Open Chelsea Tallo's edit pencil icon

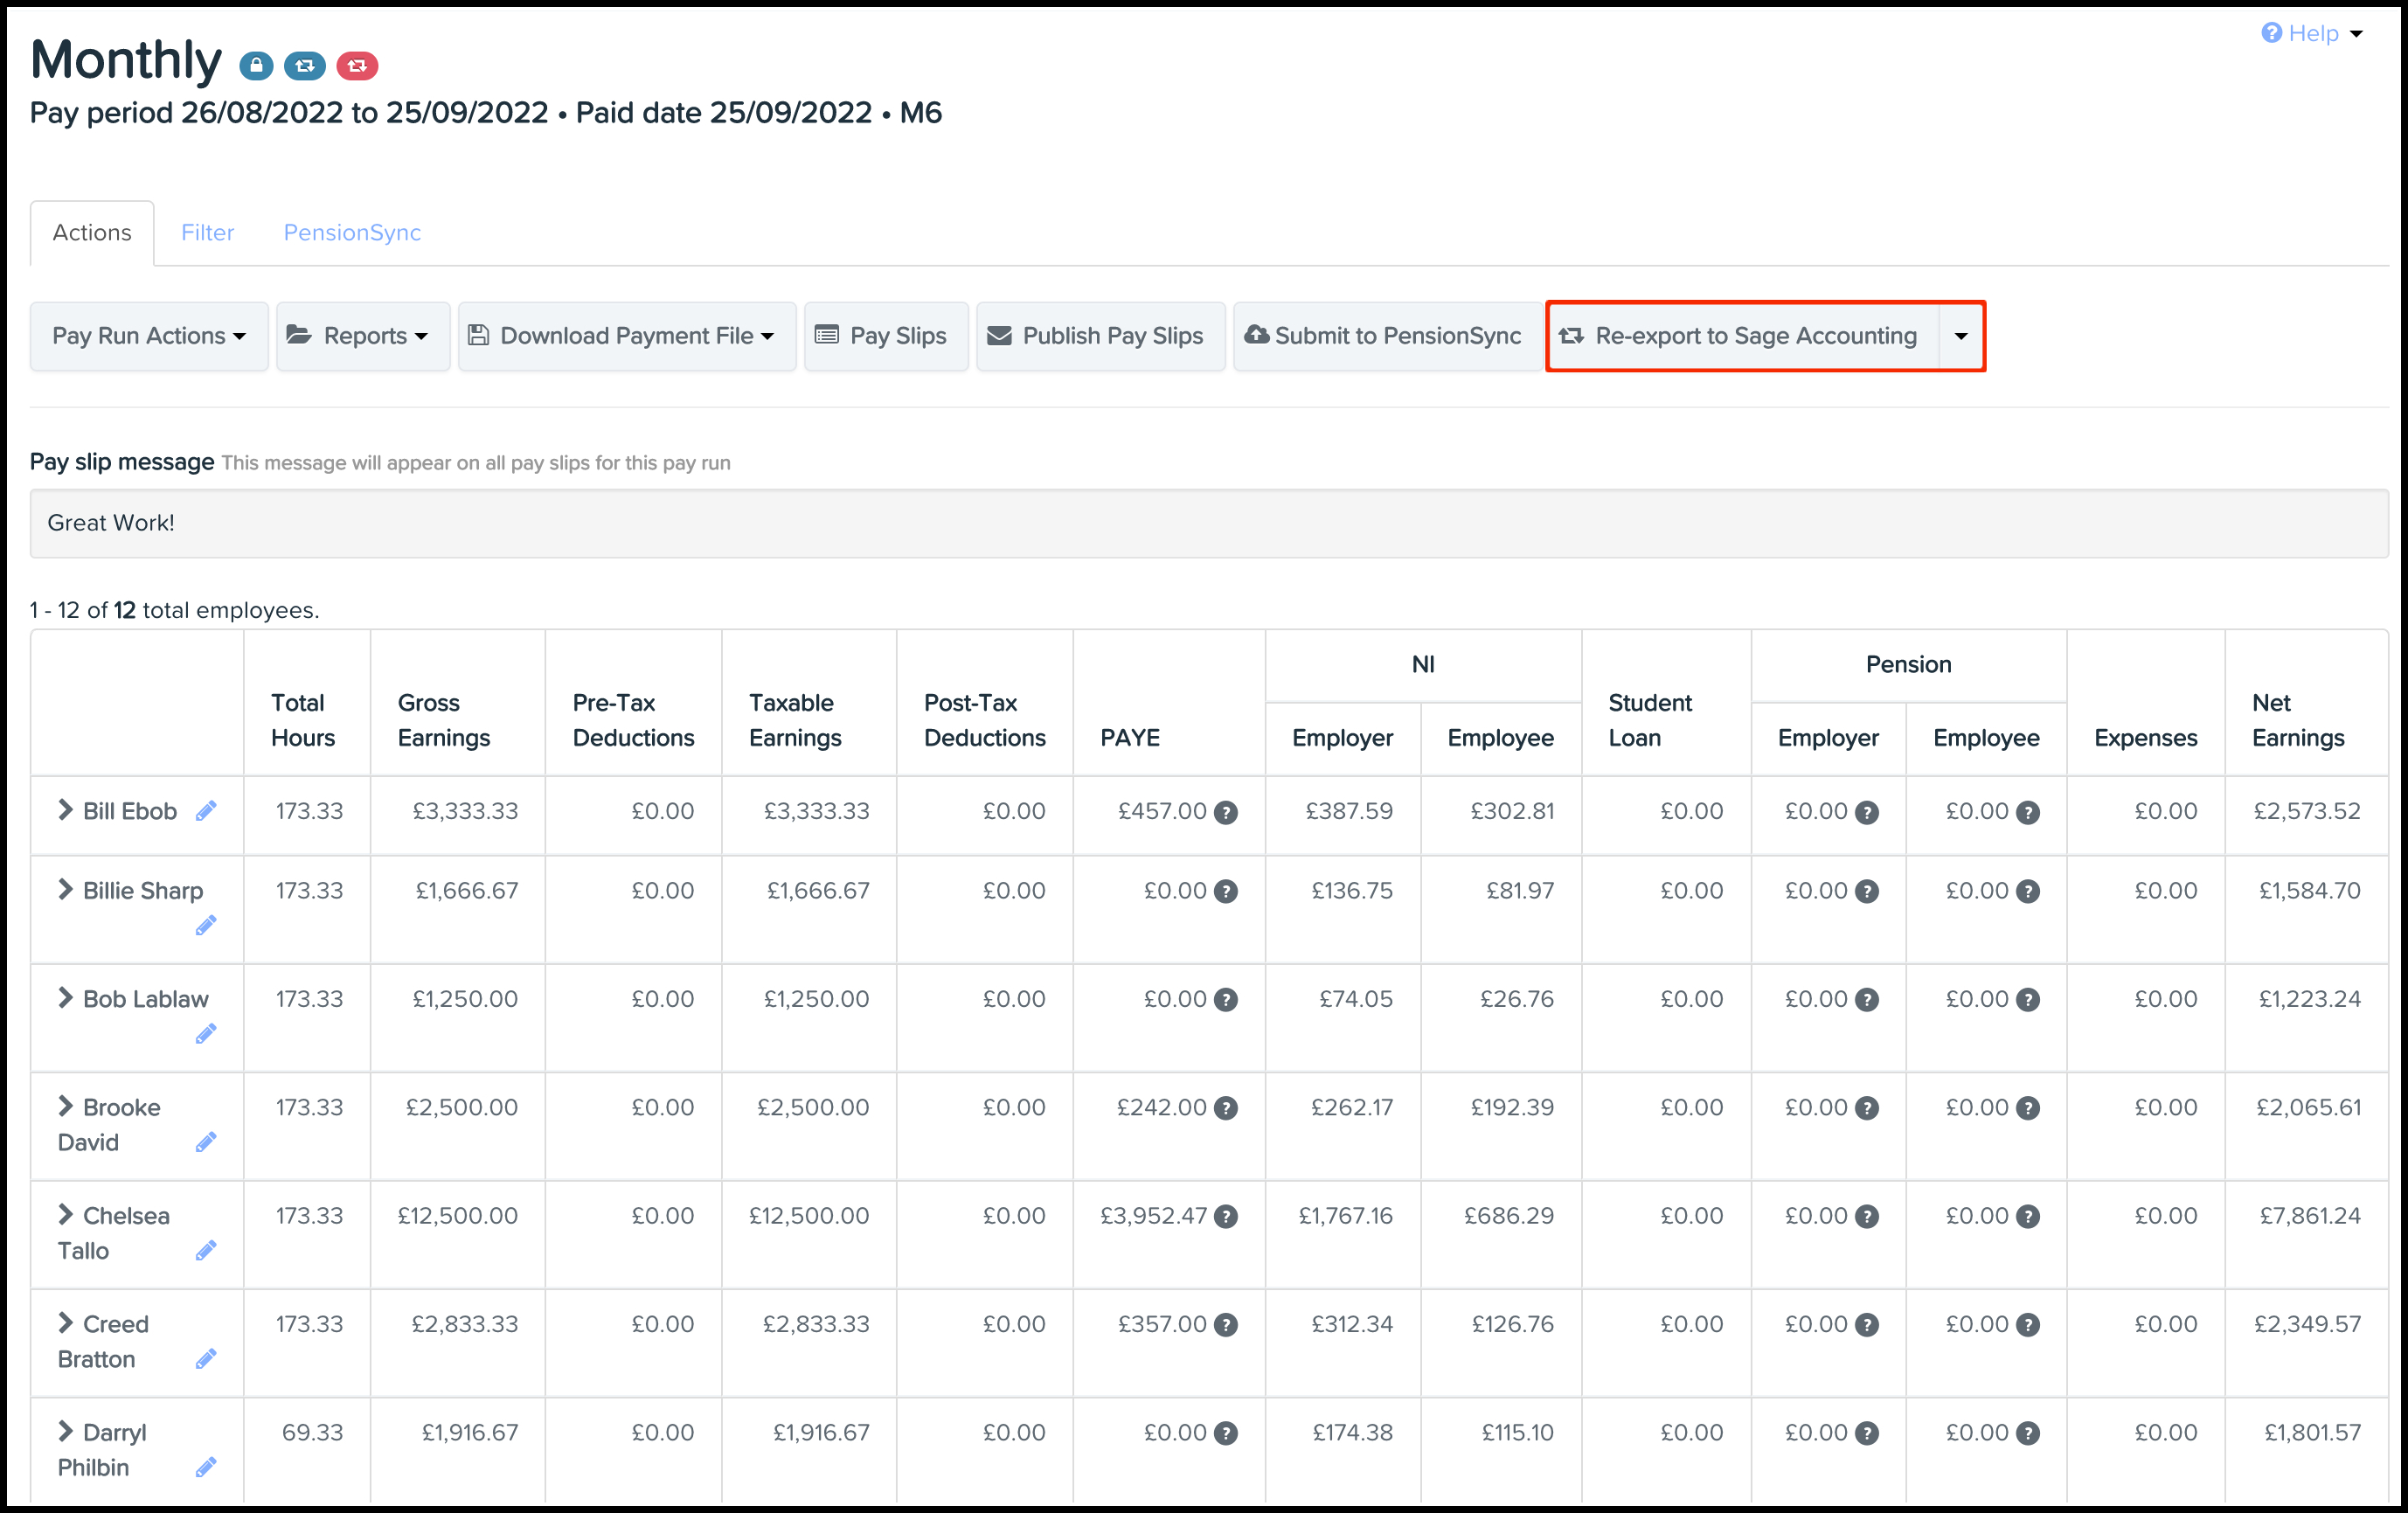[x=207, y=1249]
